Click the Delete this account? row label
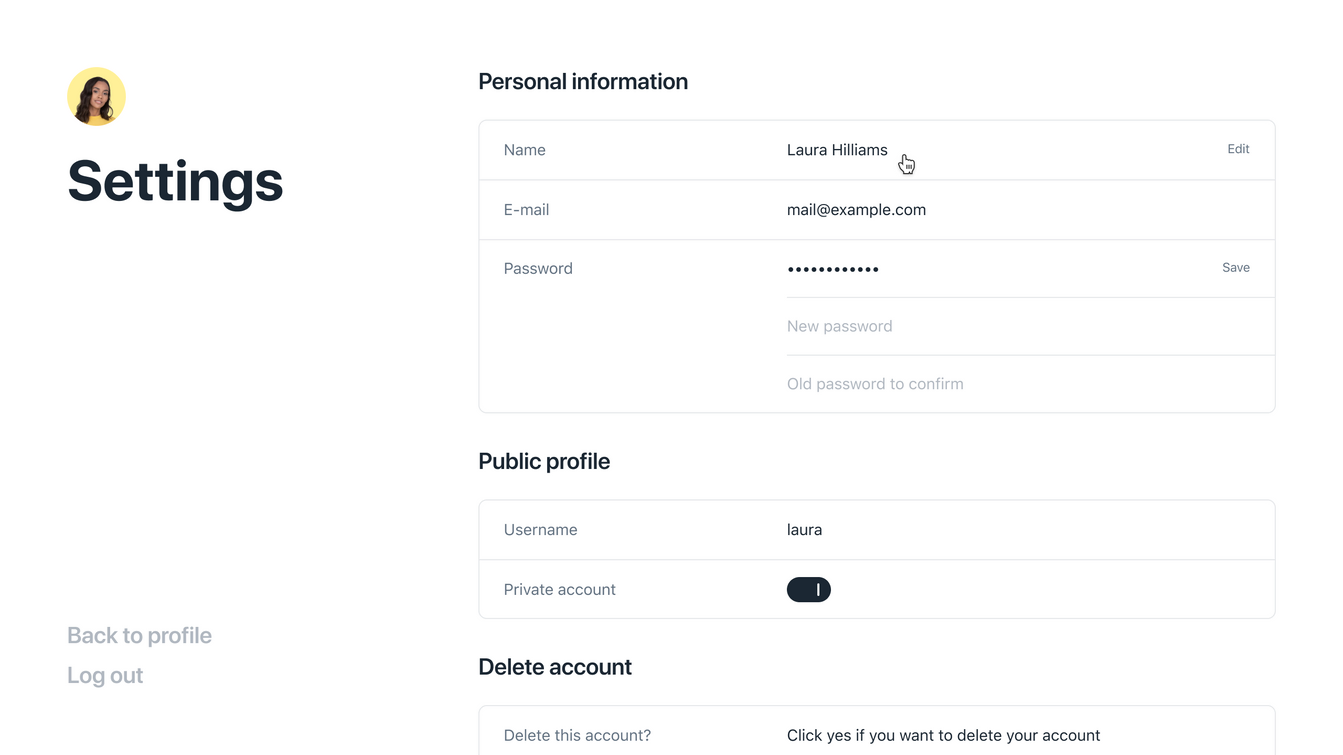This screenshot has height=755, width=1343. [577, 736]
